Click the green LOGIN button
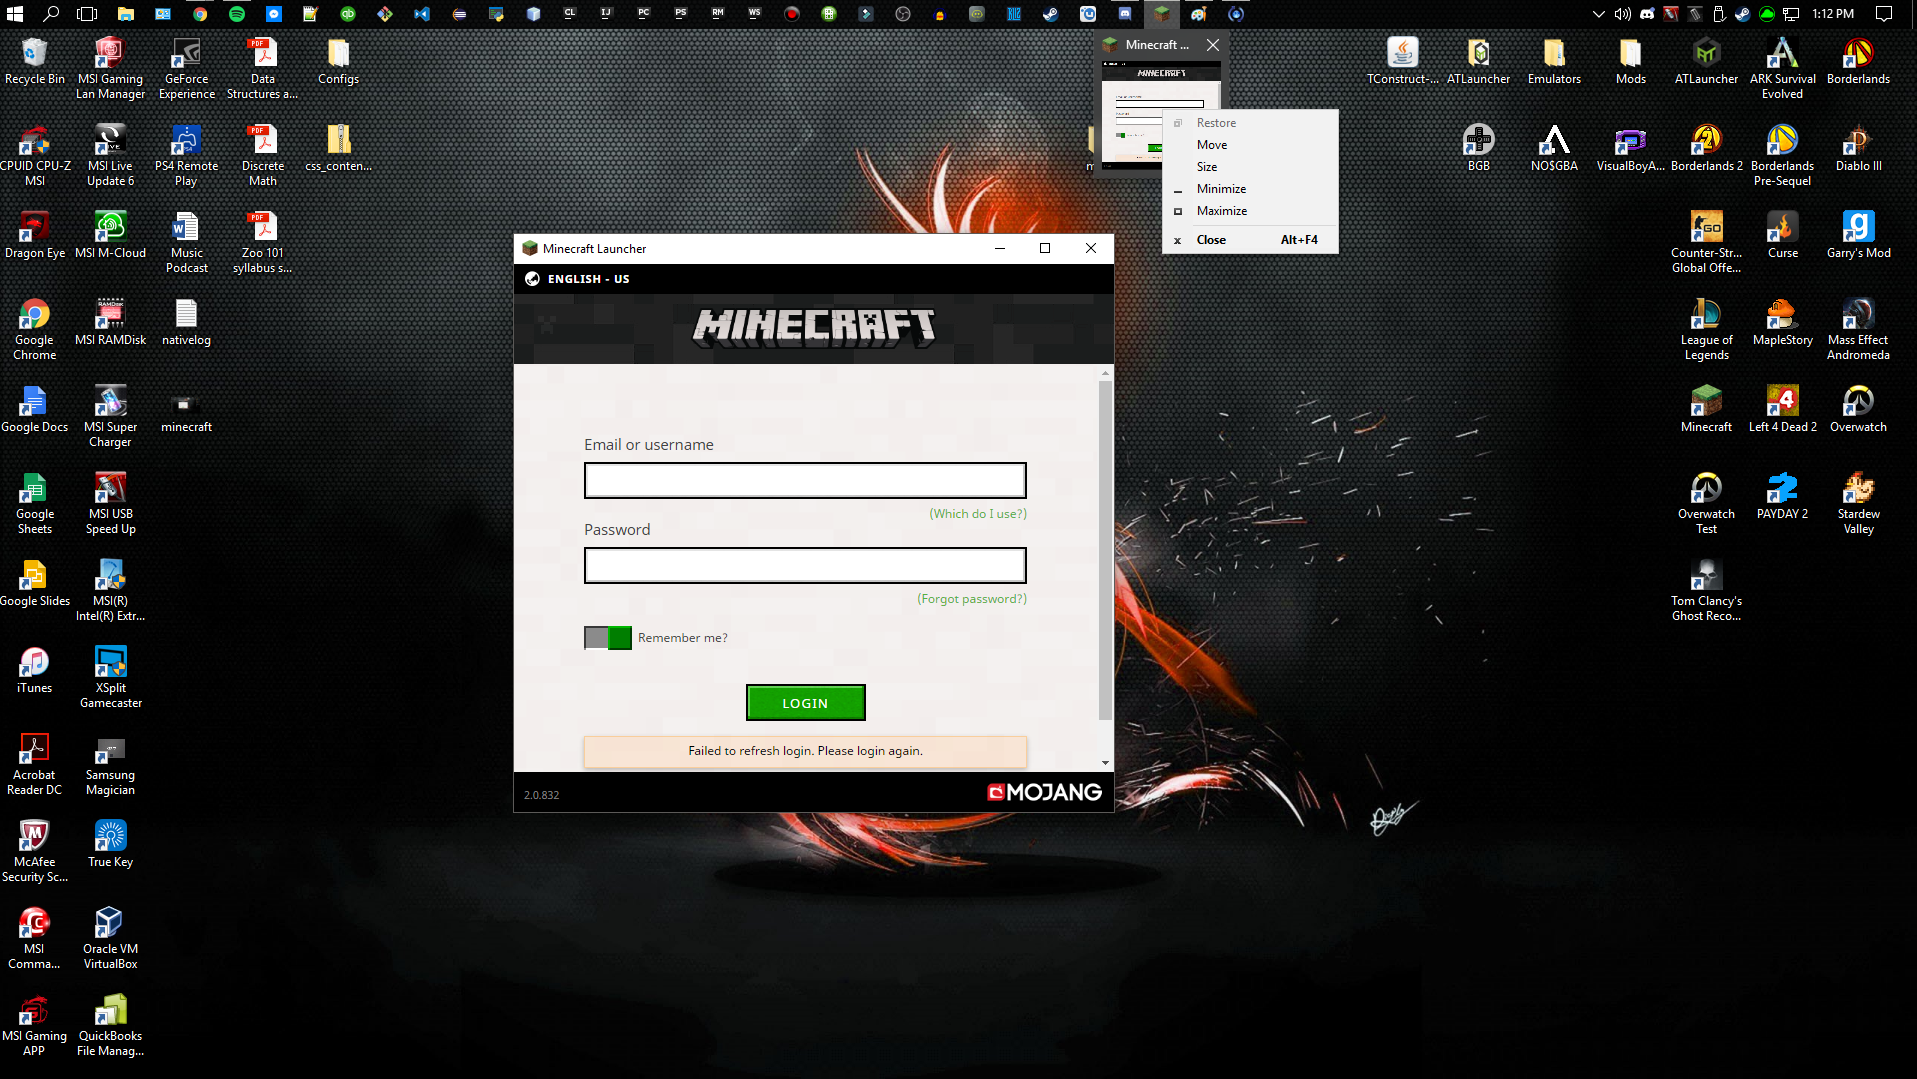Screen dimensions: 1917x1079 (x=805, y=703)
